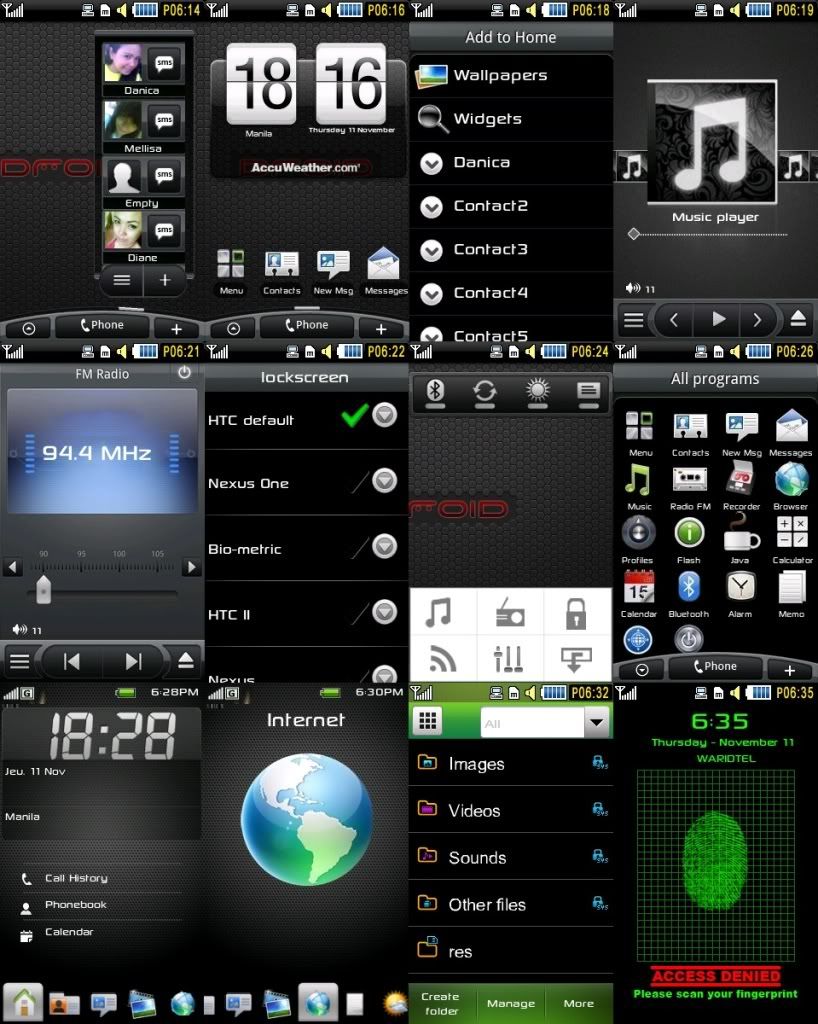Image resolution: width=818 pixels, height=1024 pixels.
Task: Toggle the sync arrows in the quick settings bar
Action: point(484,392)
